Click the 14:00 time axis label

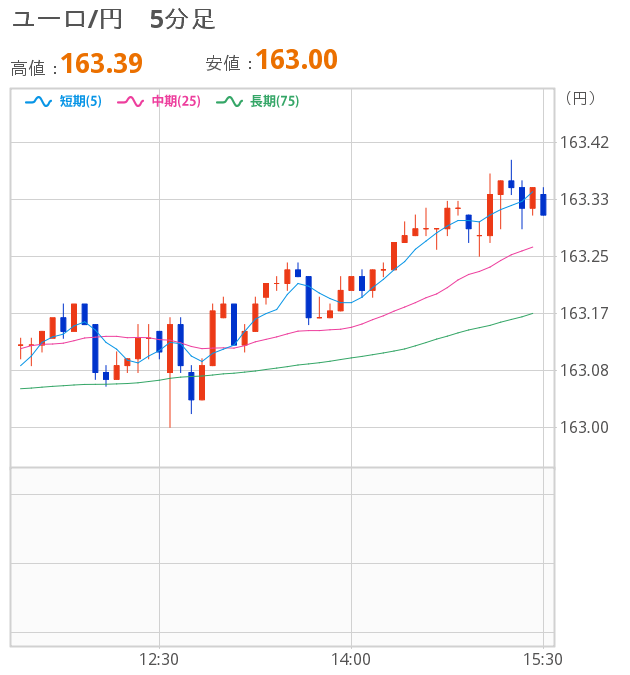(x=351, y=660)
